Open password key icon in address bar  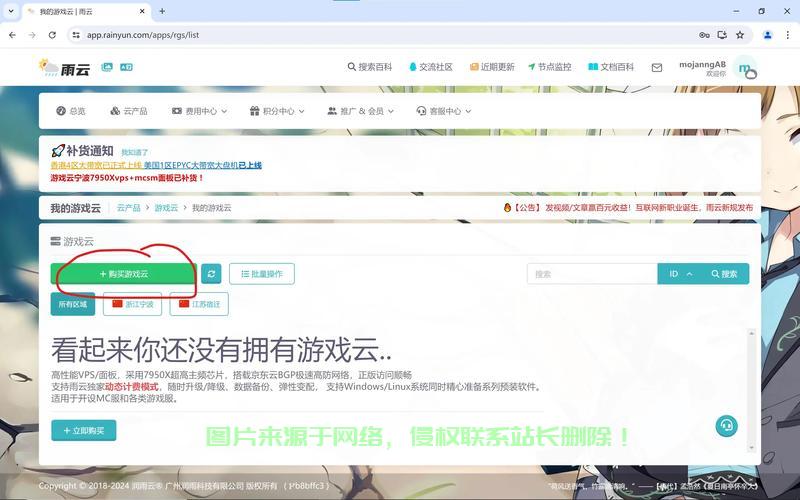[x=704, y=35]
